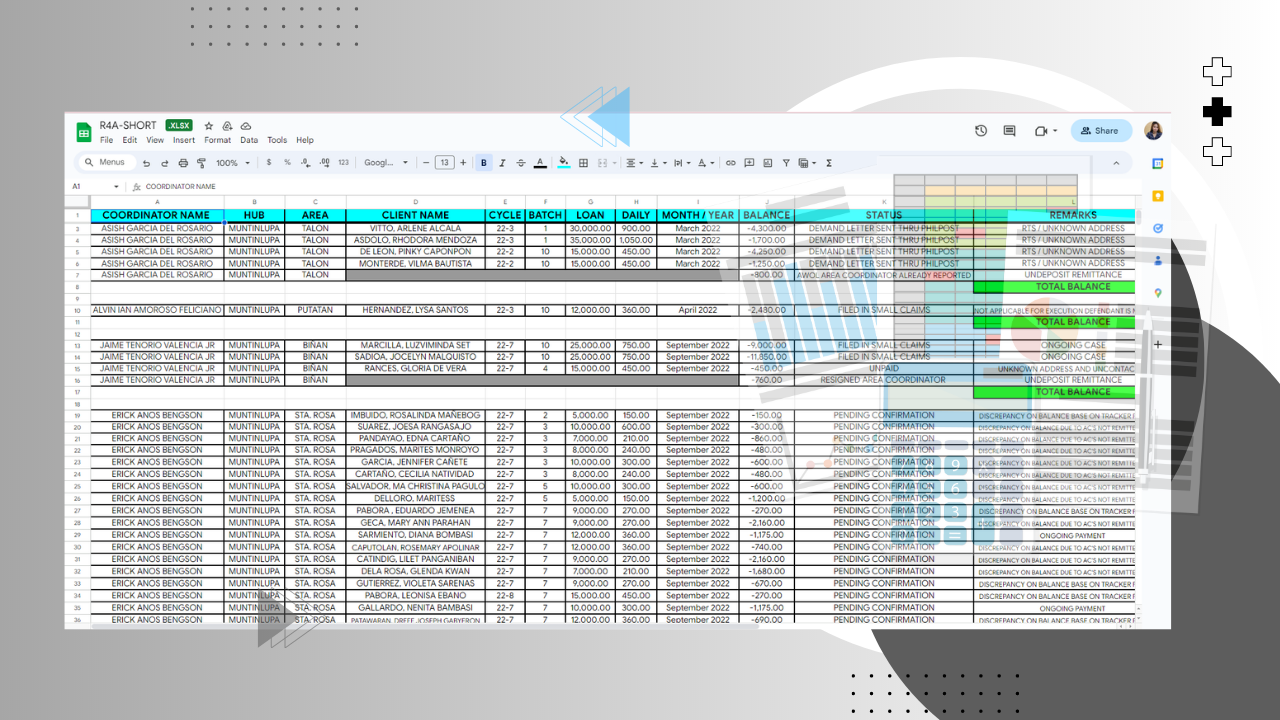Open Google Calendar in the side panel
This screenshot has width=1280, height=720.
(1157, 163)
